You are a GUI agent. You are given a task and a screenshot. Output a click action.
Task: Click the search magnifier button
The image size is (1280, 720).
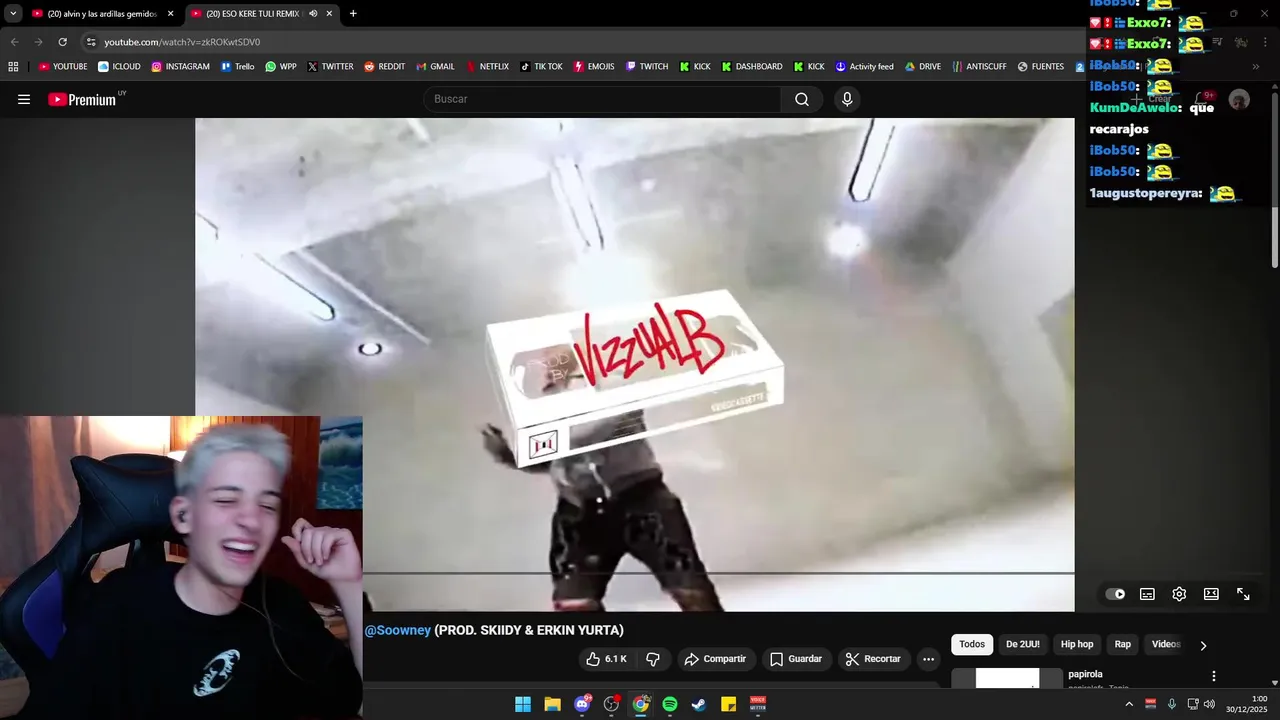802,99
